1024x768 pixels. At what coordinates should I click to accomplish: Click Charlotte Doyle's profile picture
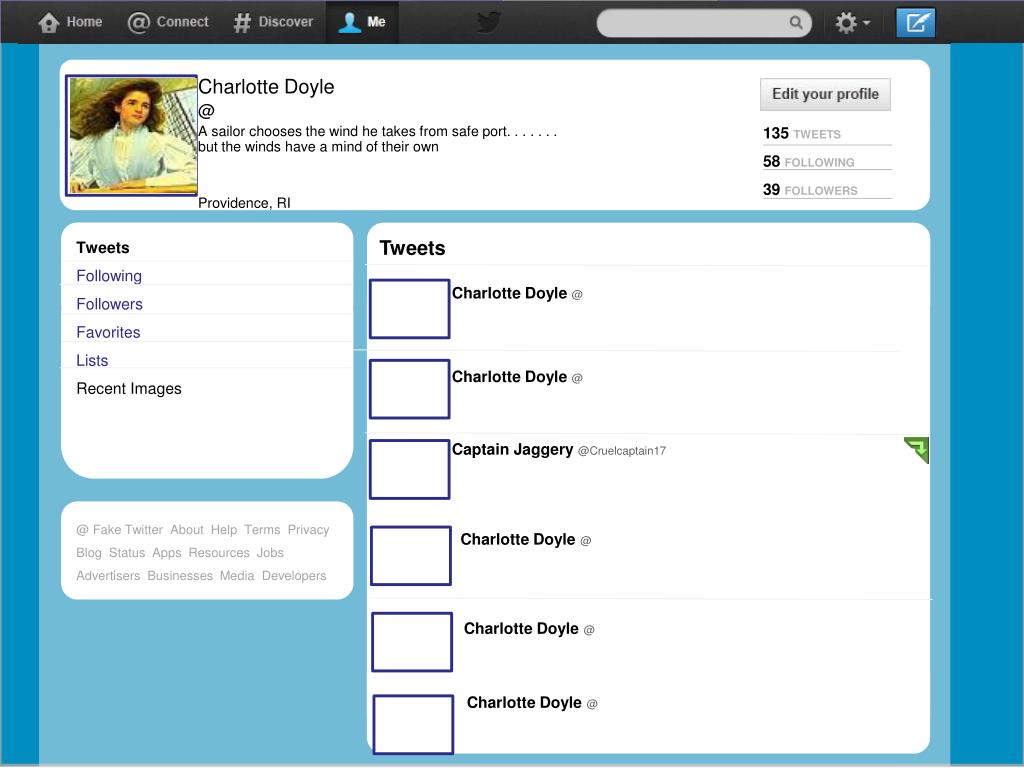click(131, 135)
